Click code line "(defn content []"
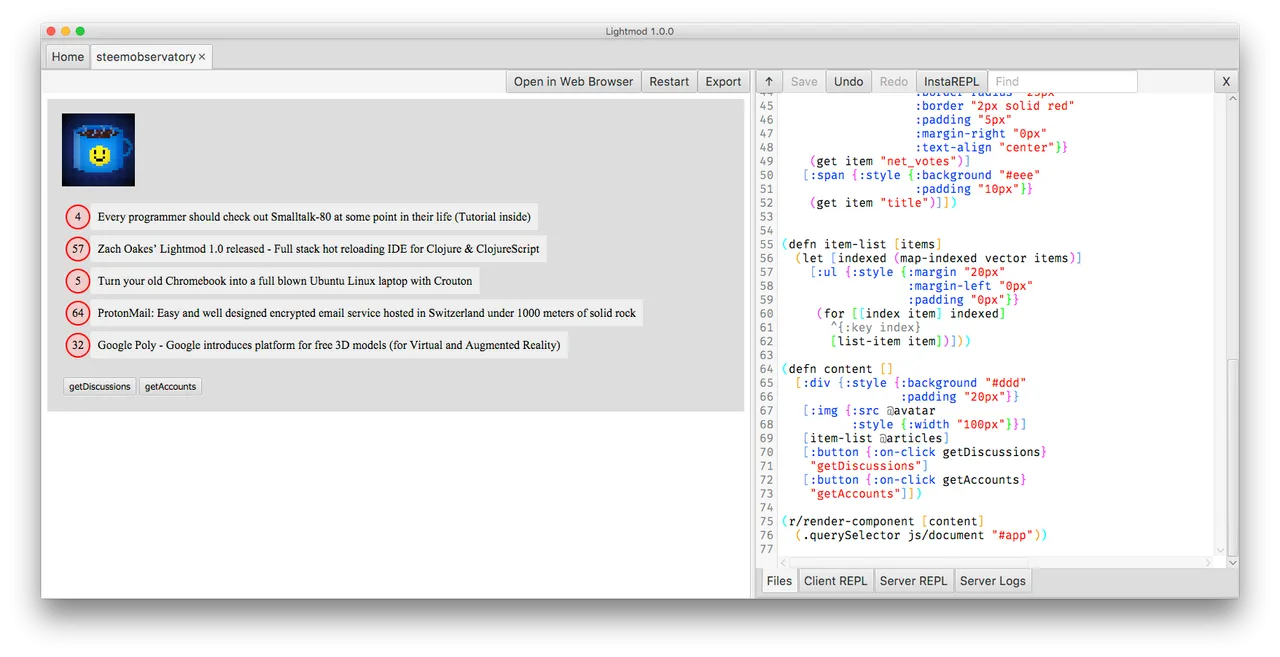Screen dimensions: 1280x657 [x=837, y=369]
